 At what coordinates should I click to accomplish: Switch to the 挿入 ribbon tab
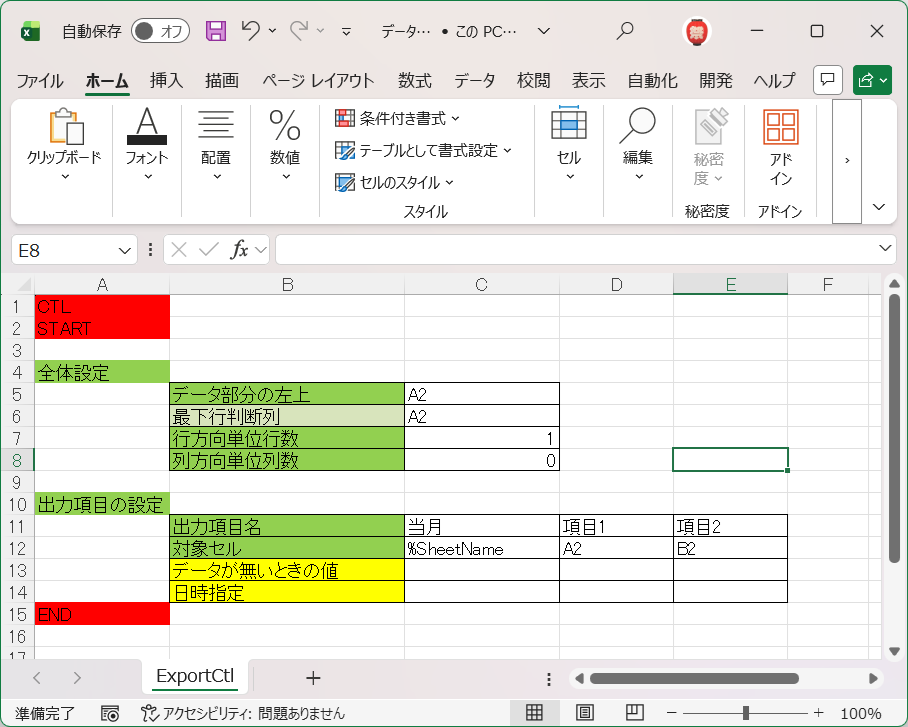tap(166, 81)
